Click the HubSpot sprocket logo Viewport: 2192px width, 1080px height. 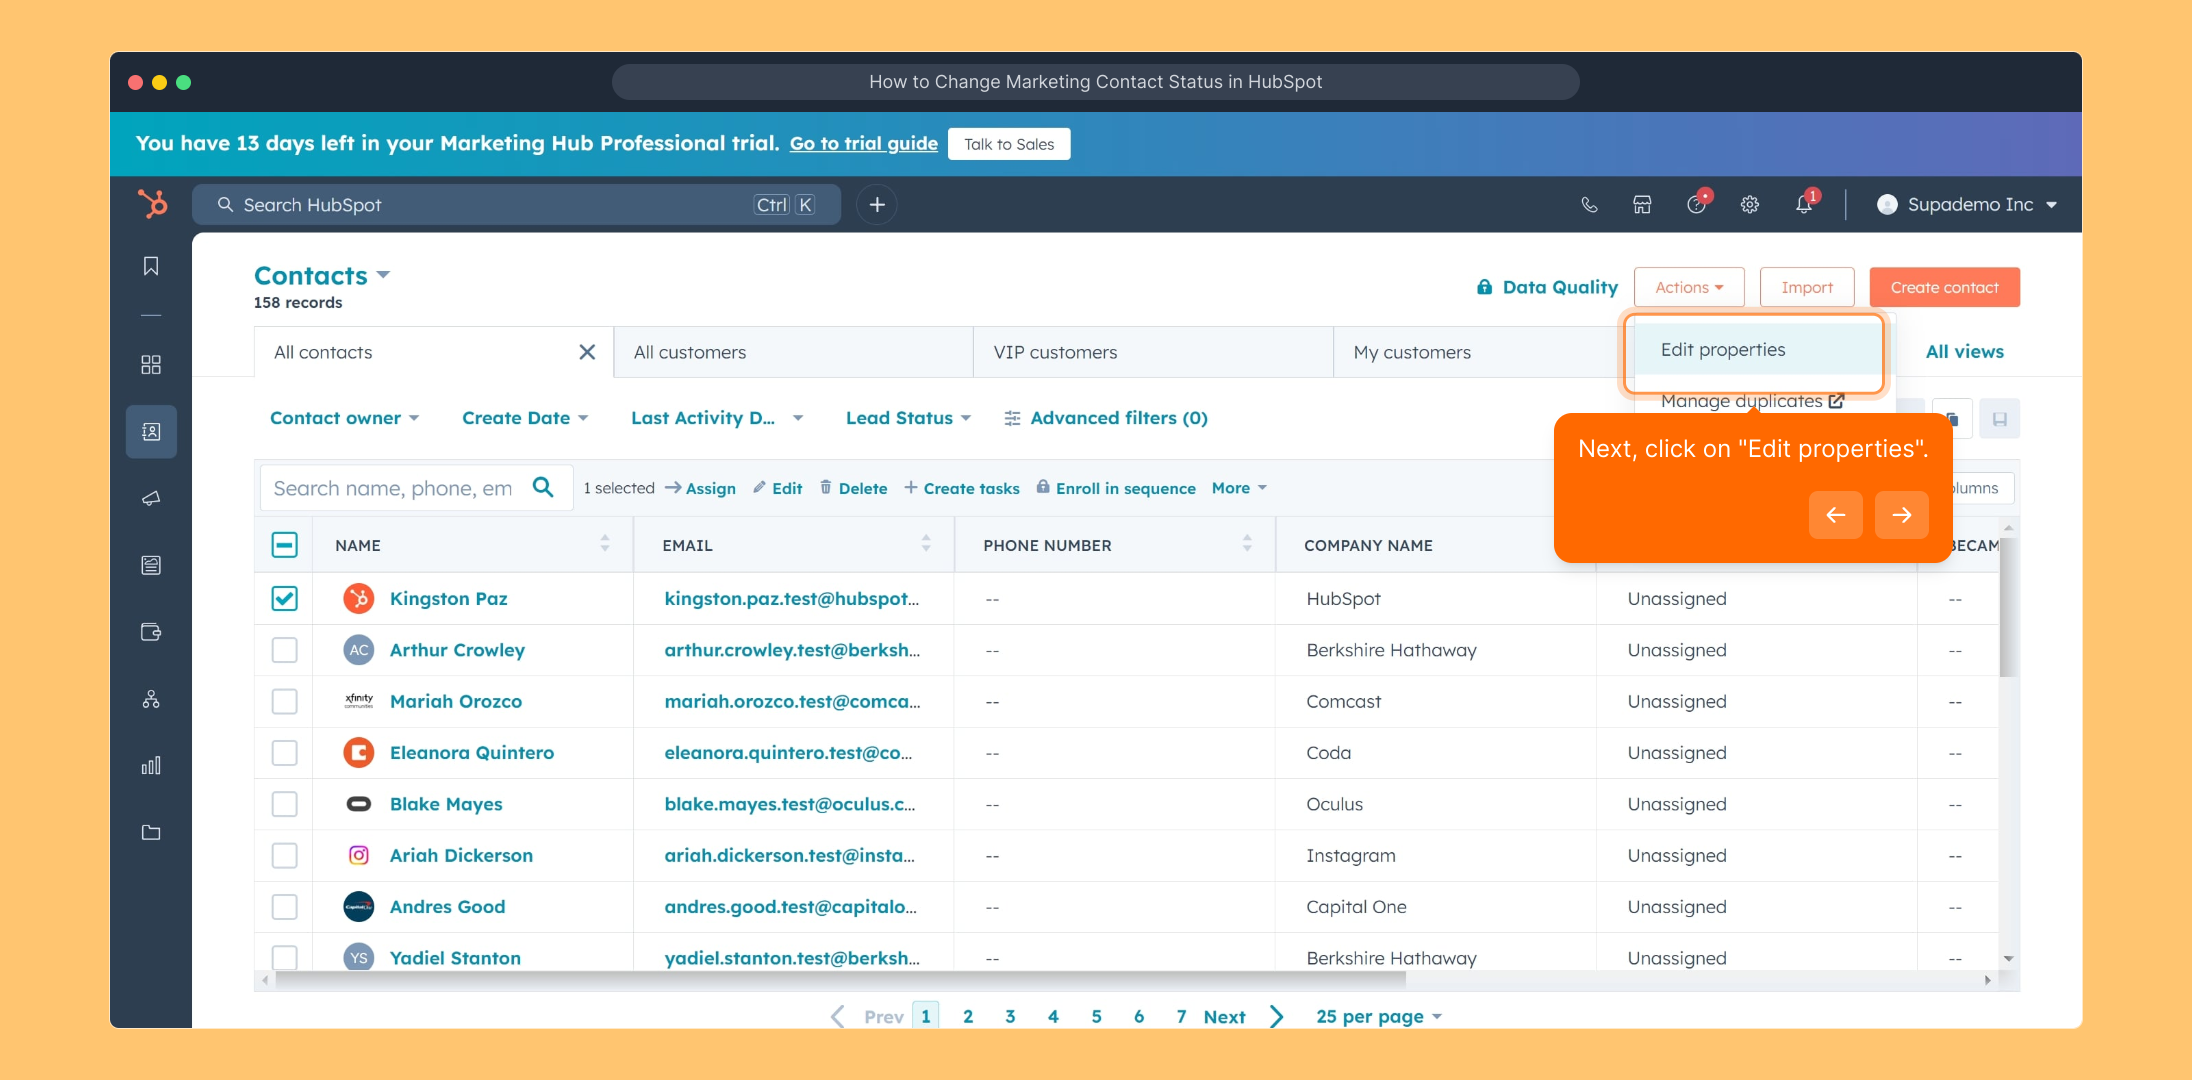tap(153, 204)
